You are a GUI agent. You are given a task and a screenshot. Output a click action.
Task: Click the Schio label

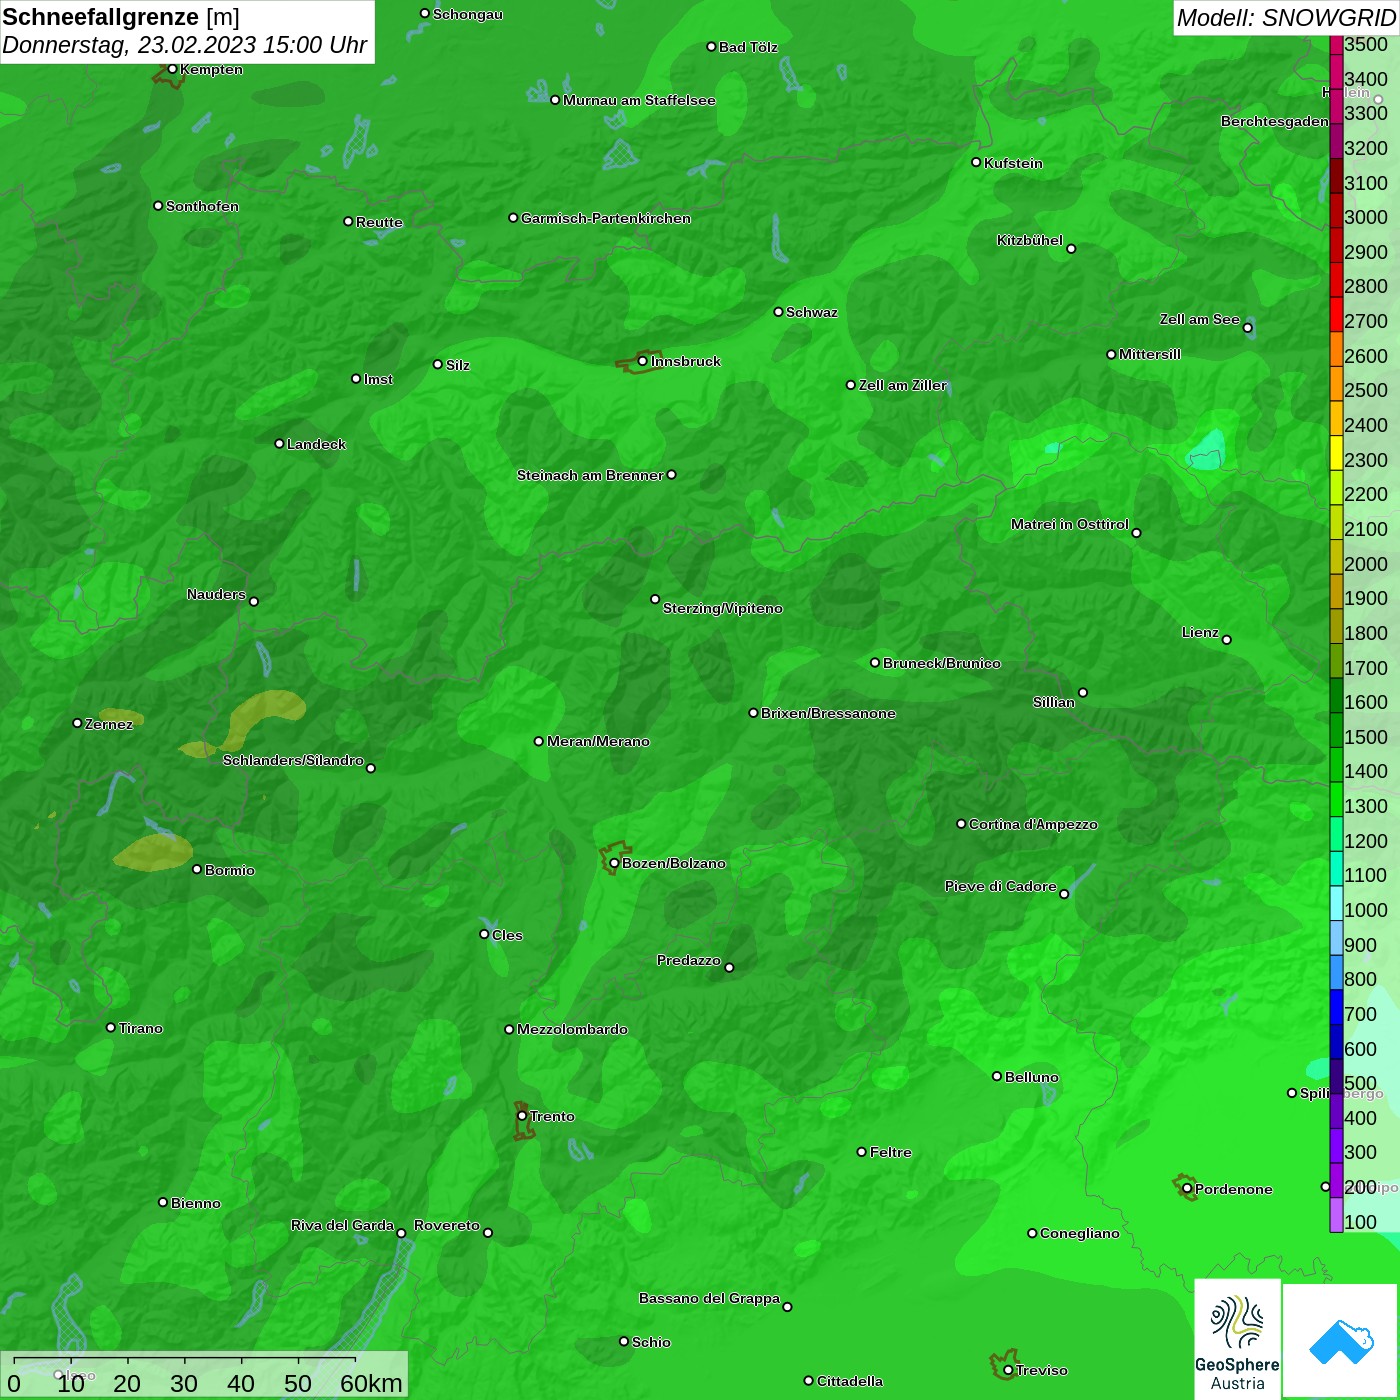651,1342
